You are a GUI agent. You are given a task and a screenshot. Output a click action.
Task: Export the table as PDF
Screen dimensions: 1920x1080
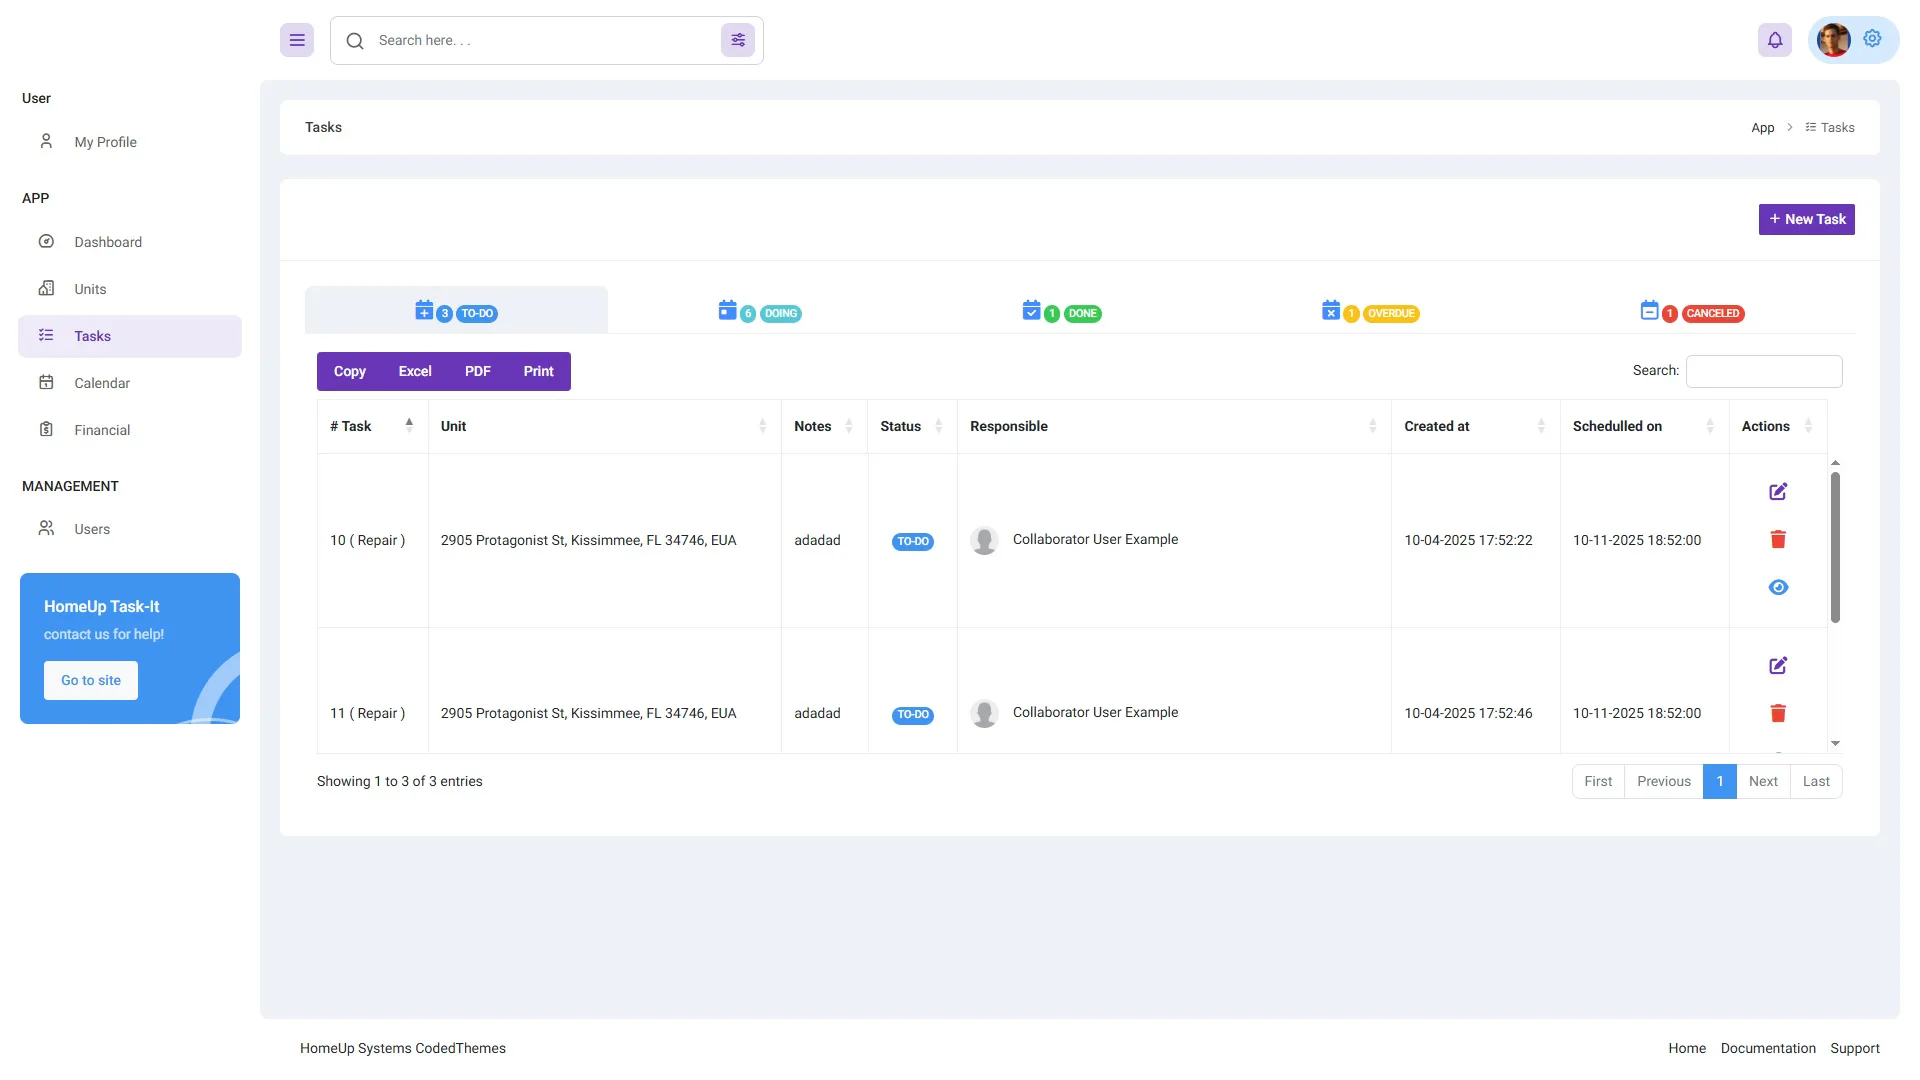tap(478, 371)
